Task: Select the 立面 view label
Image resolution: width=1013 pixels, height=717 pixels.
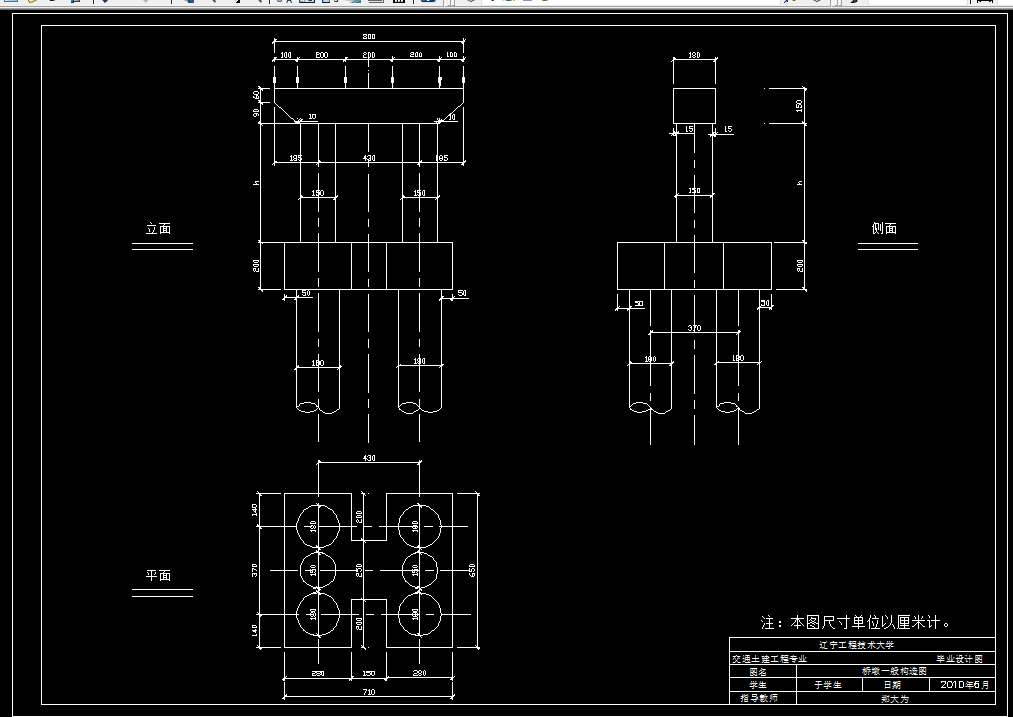Action: pyautogui.click(x=158, y=229)
